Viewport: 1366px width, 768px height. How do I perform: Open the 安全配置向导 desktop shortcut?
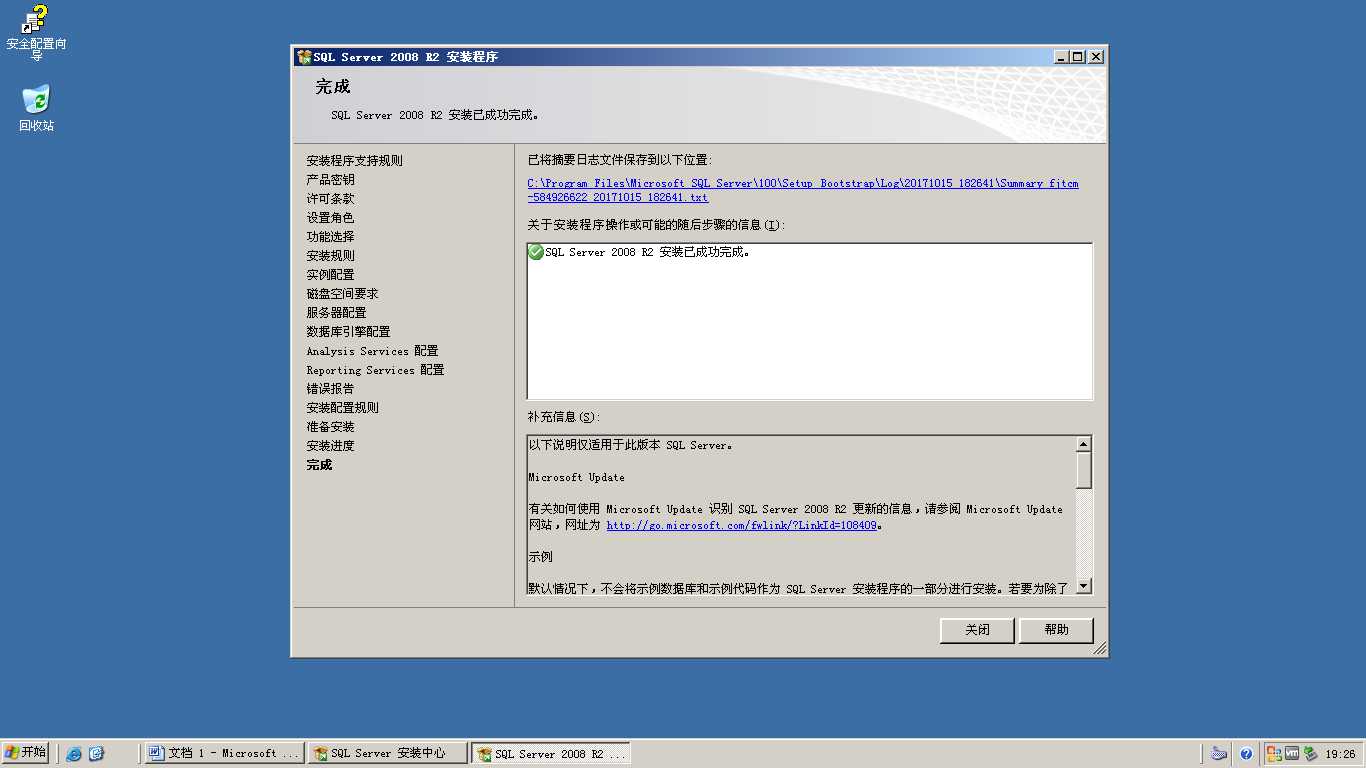[36, 32]
